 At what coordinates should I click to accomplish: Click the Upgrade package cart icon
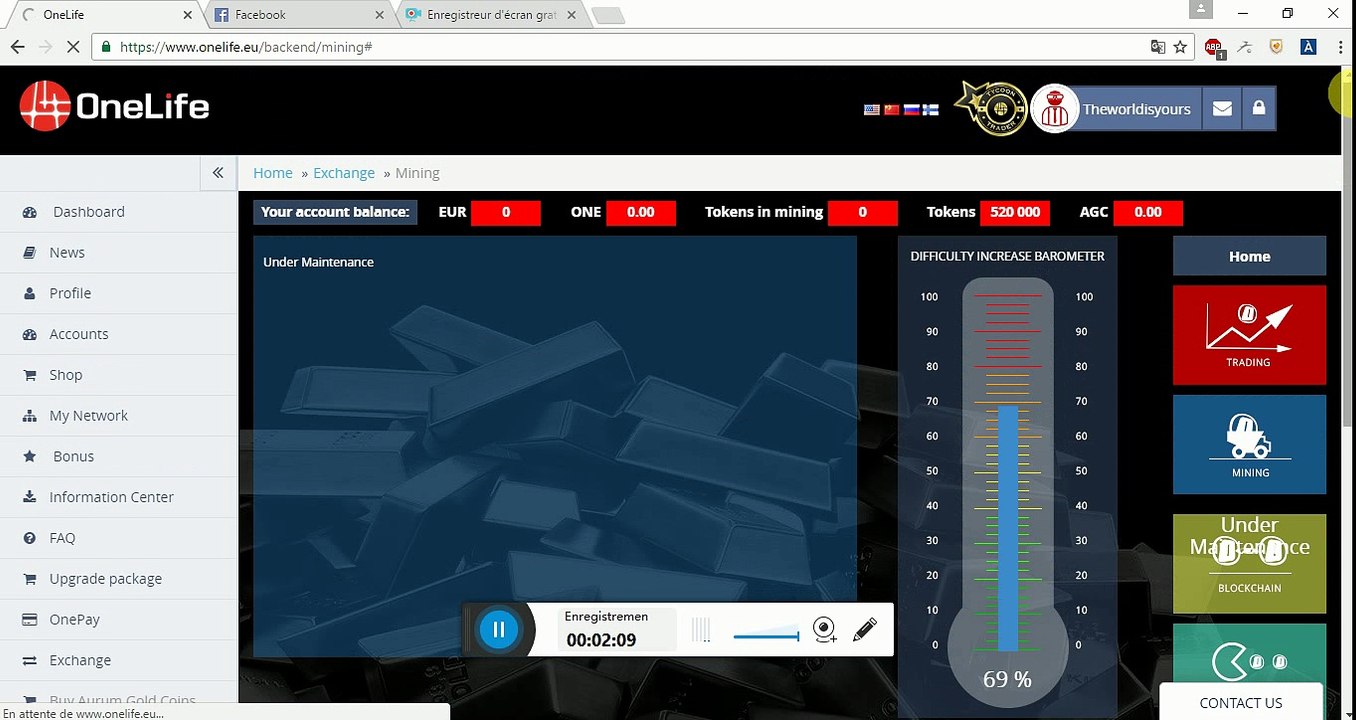pyautogui.click(x=30, y=579)
